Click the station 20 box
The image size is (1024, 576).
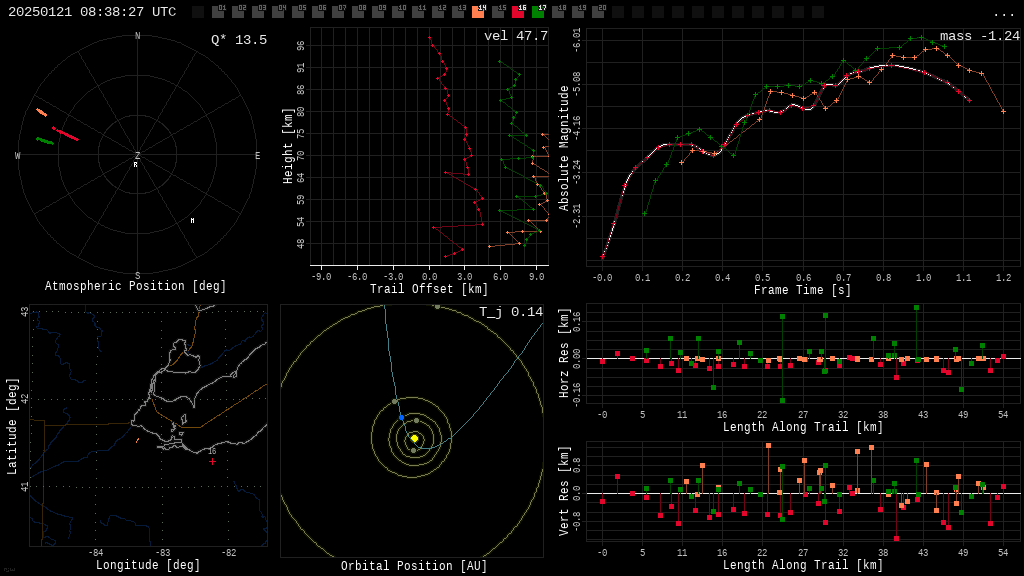[x=598, y=11]
